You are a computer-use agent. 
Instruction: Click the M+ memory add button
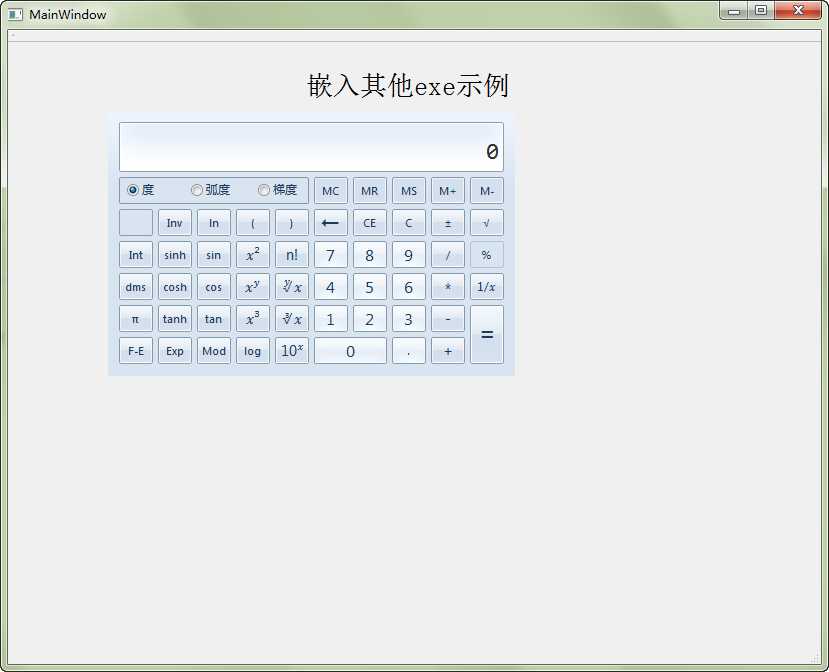click(448, 191)
